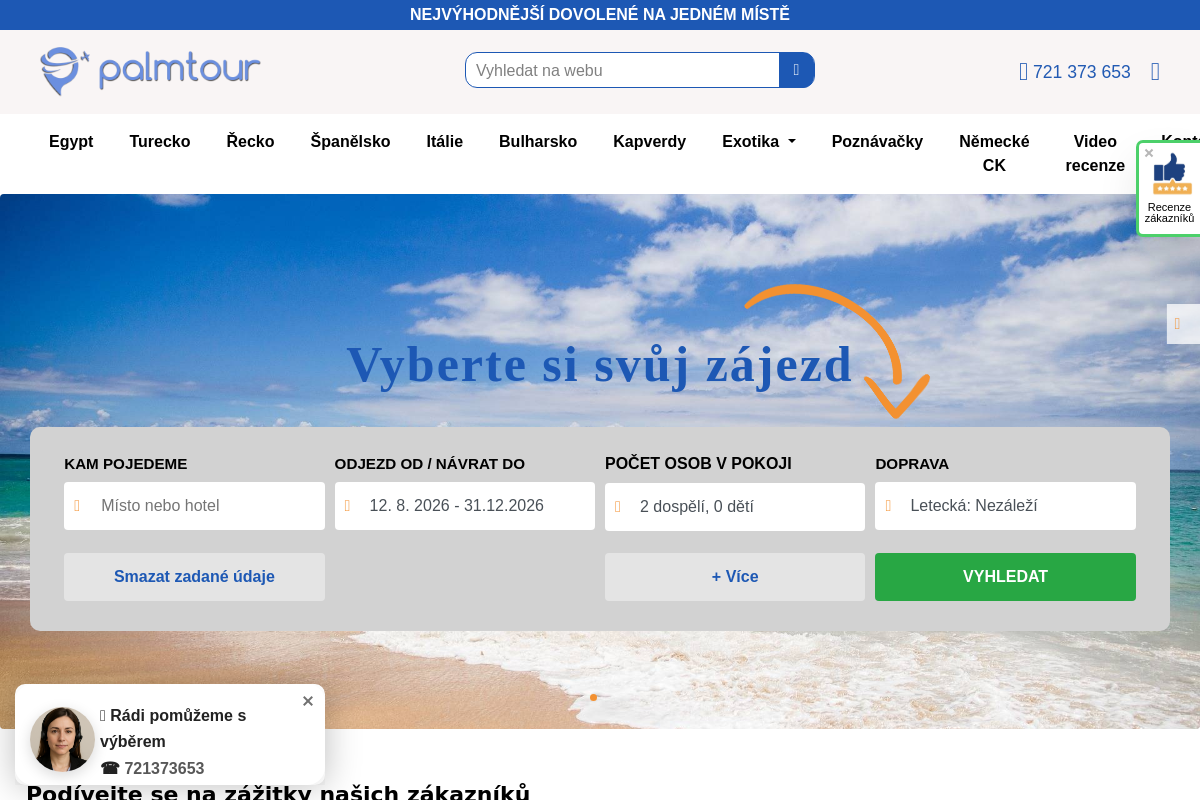This screenshot has height=800, width=1200.
Task: Close the customer reviews widget
Action: [1149, 153]
